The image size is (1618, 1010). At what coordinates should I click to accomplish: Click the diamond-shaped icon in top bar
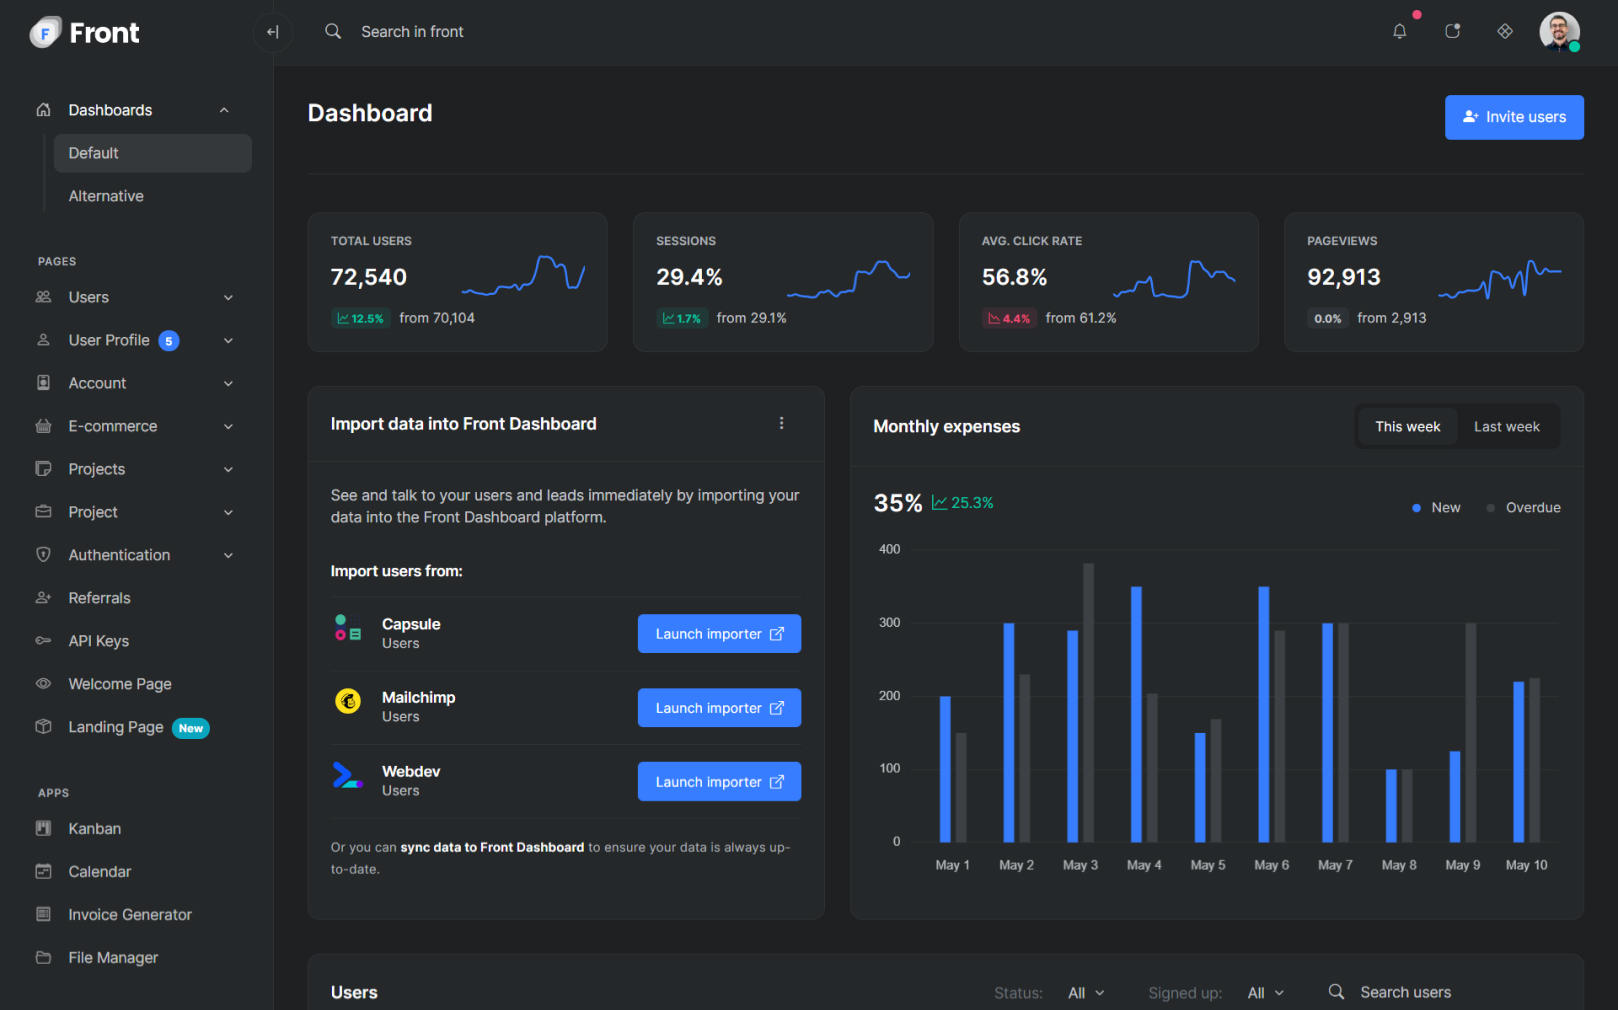pyautogui.click(x=1504, y=32)
